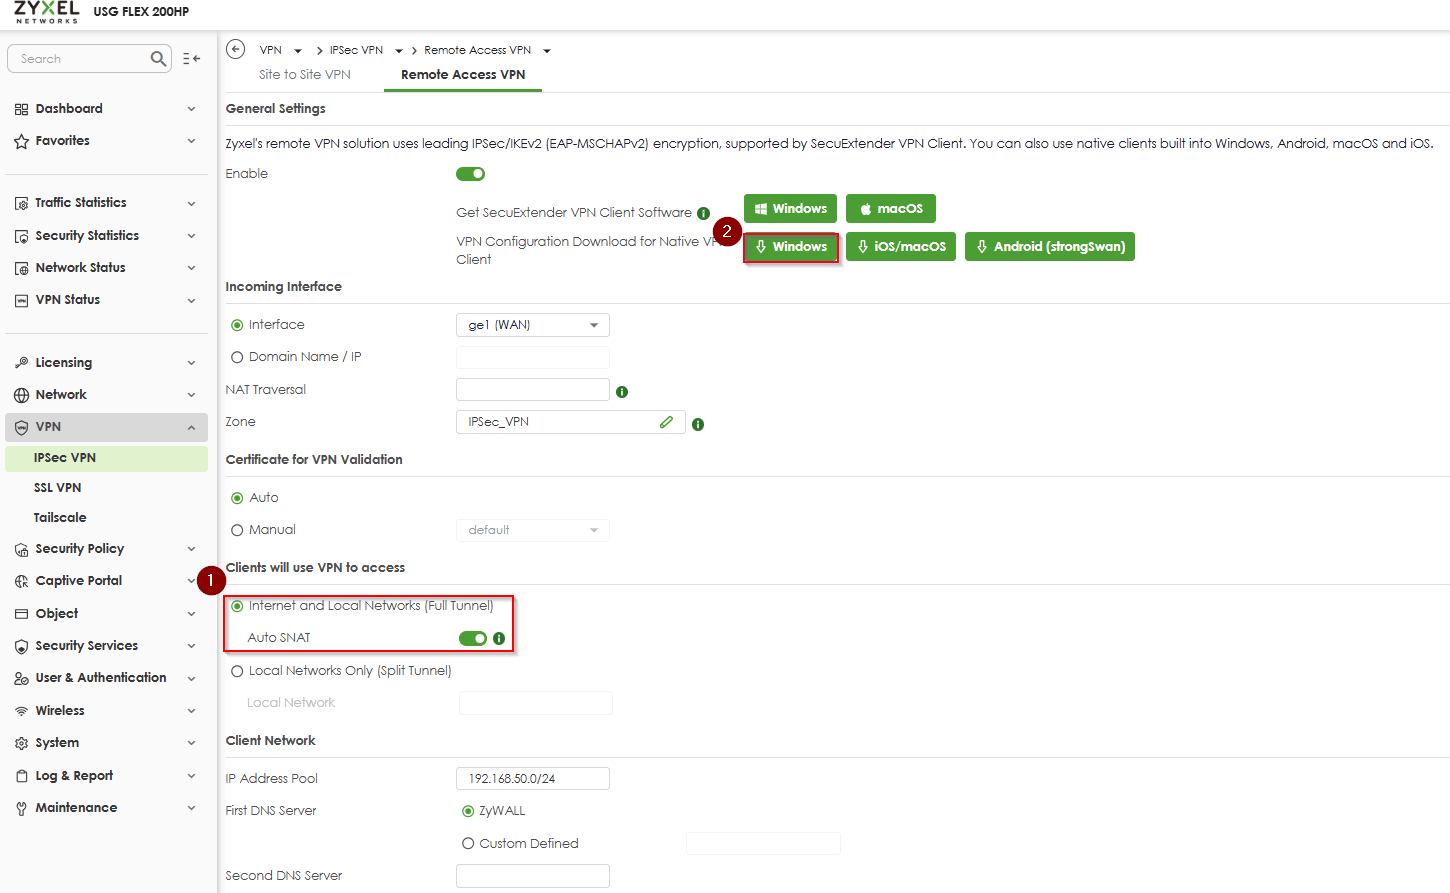Collapse the sidebar menu icon
This screenshot has height=893, width=1450.
coord(192,59)
